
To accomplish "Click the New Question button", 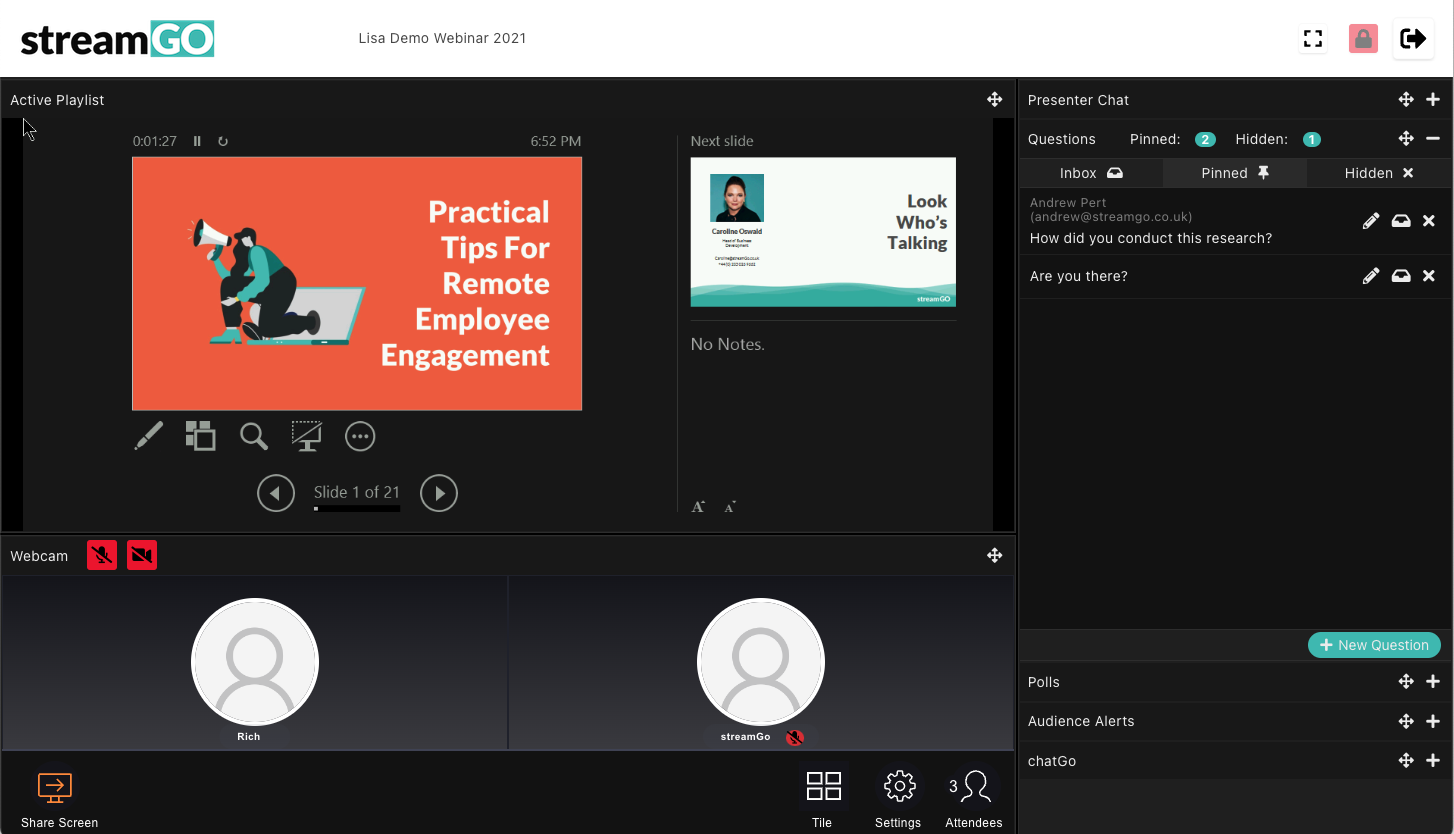I will click(x=1374, y=644).
